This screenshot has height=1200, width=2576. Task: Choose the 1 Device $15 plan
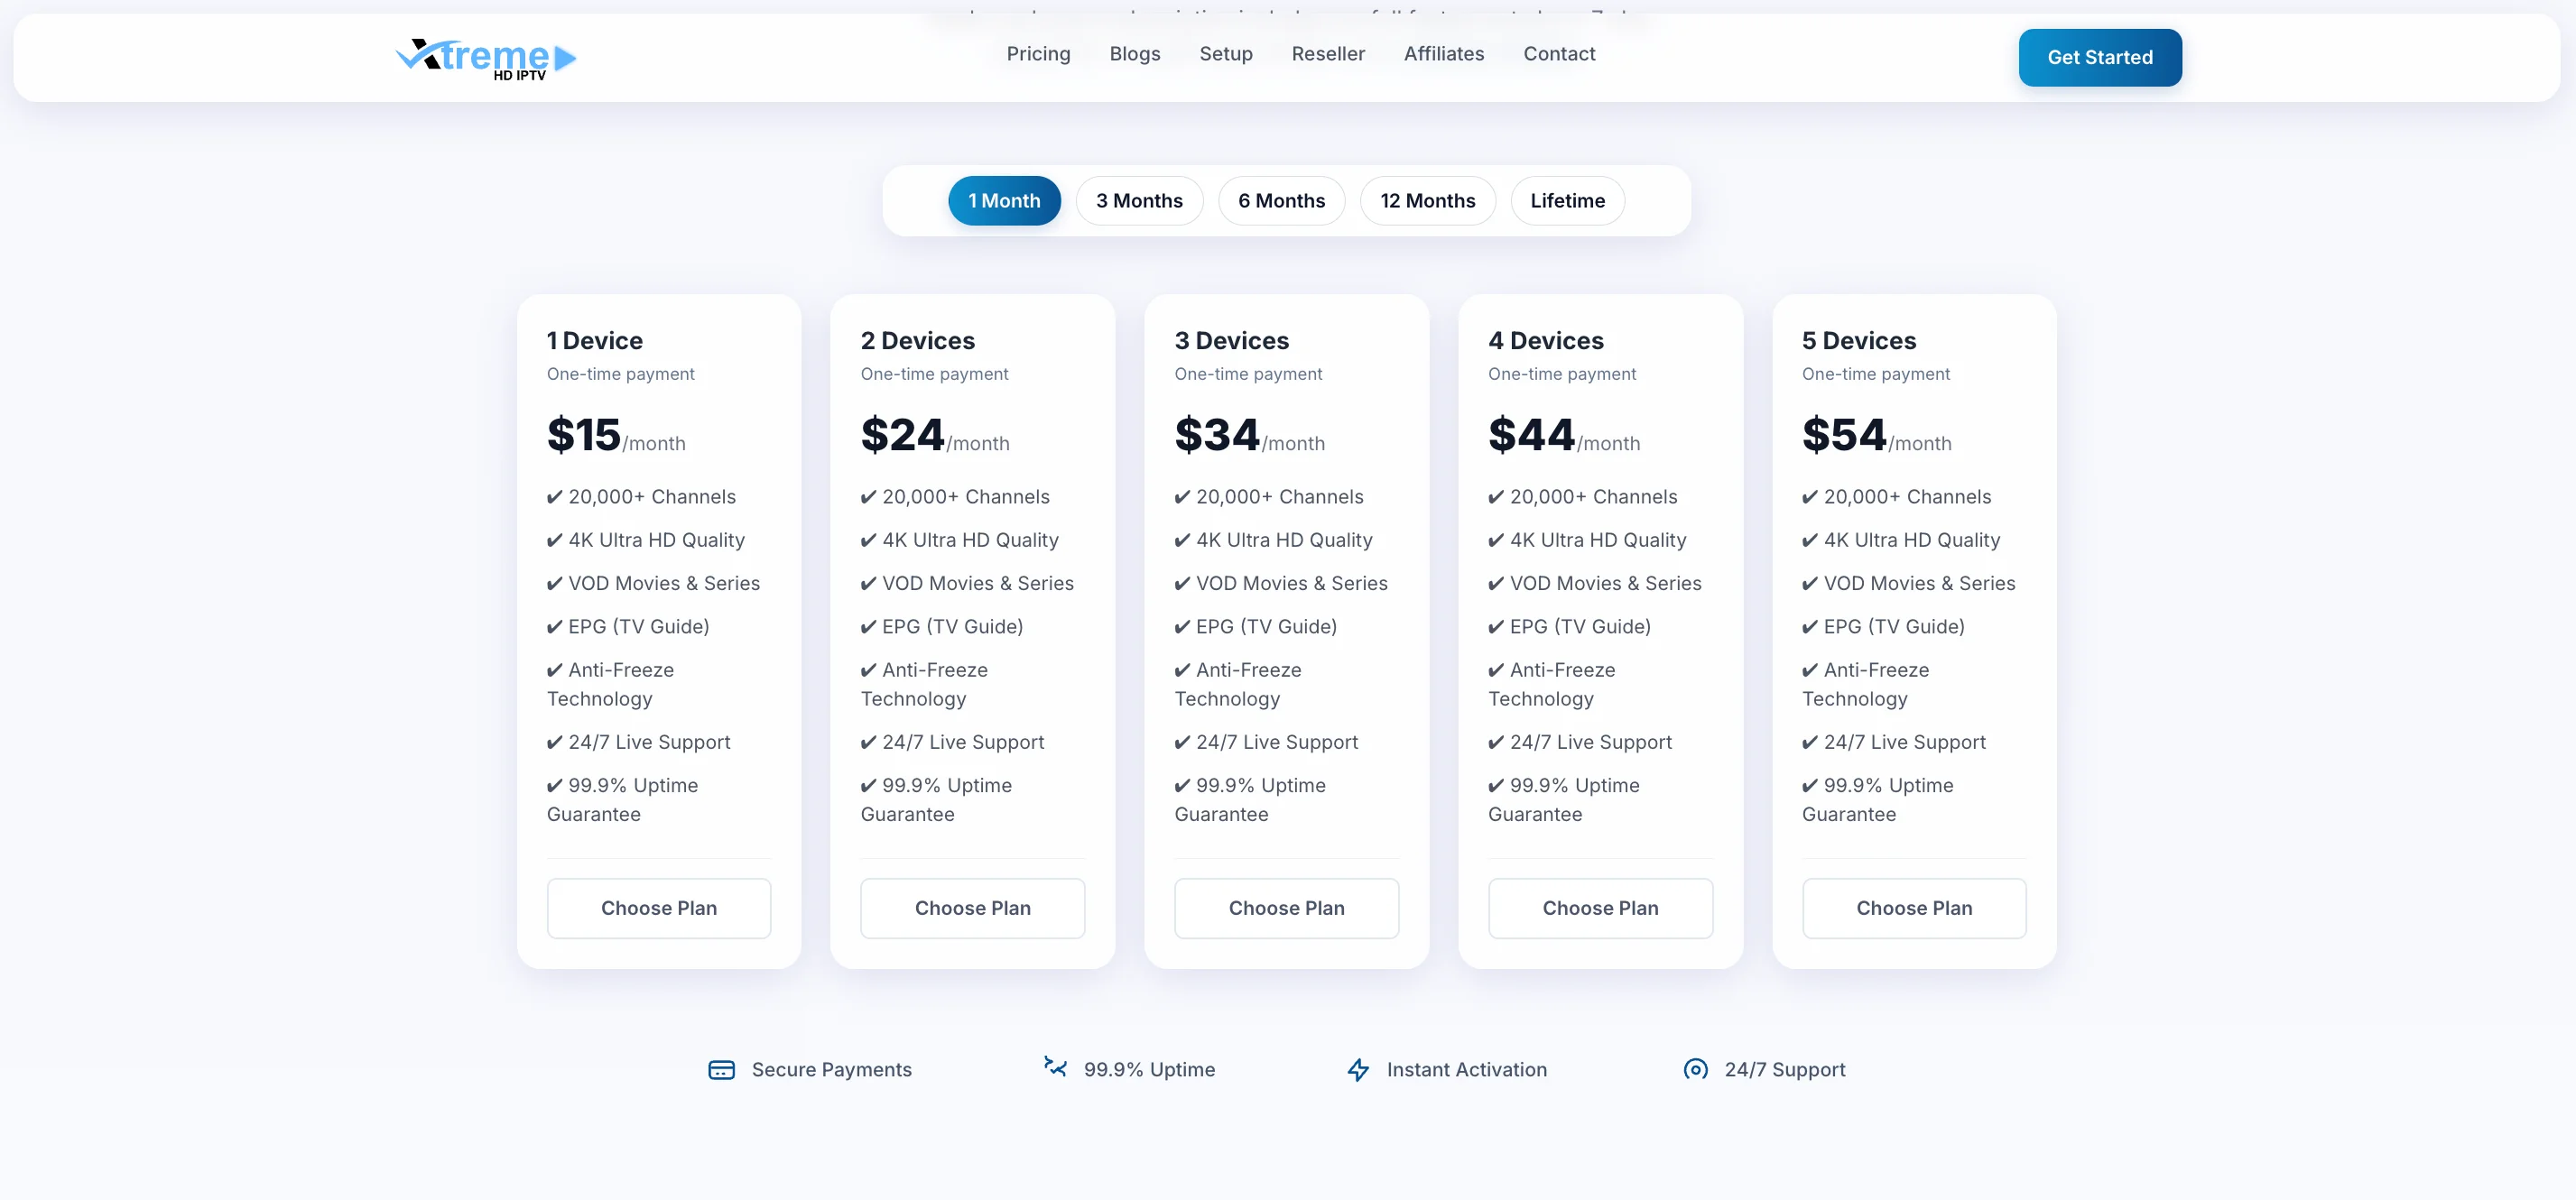pos(658,908)
